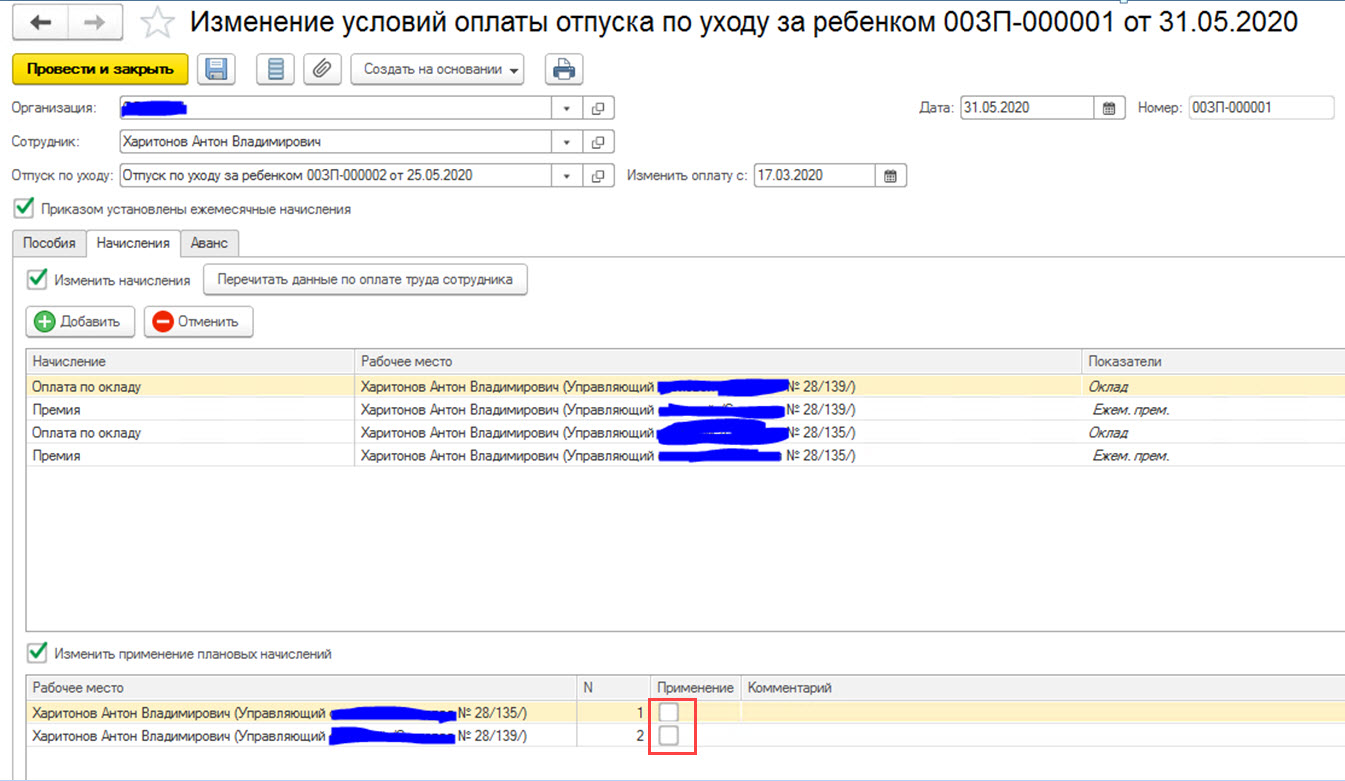Toggle Приказом установлены ежемесячные начисления checkbox
Image resolution: width=1345 pixels, height=781 pixels.
pos(22,209)
